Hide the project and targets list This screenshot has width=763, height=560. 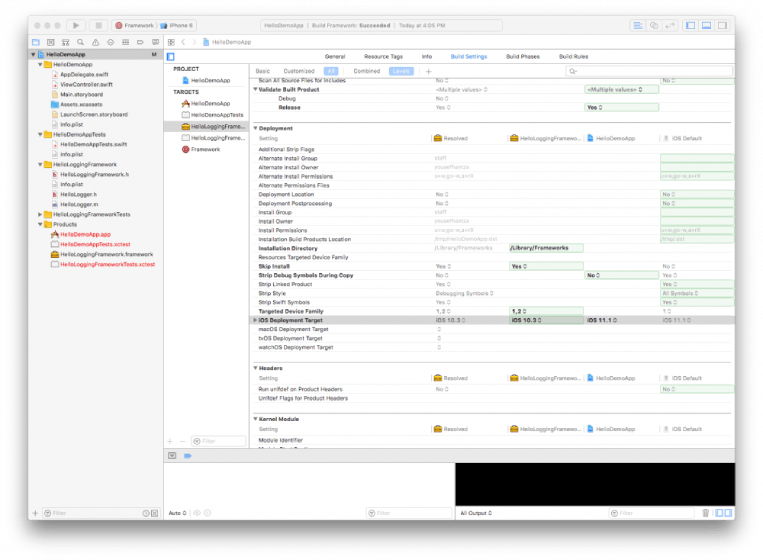[x=171, y=57]
